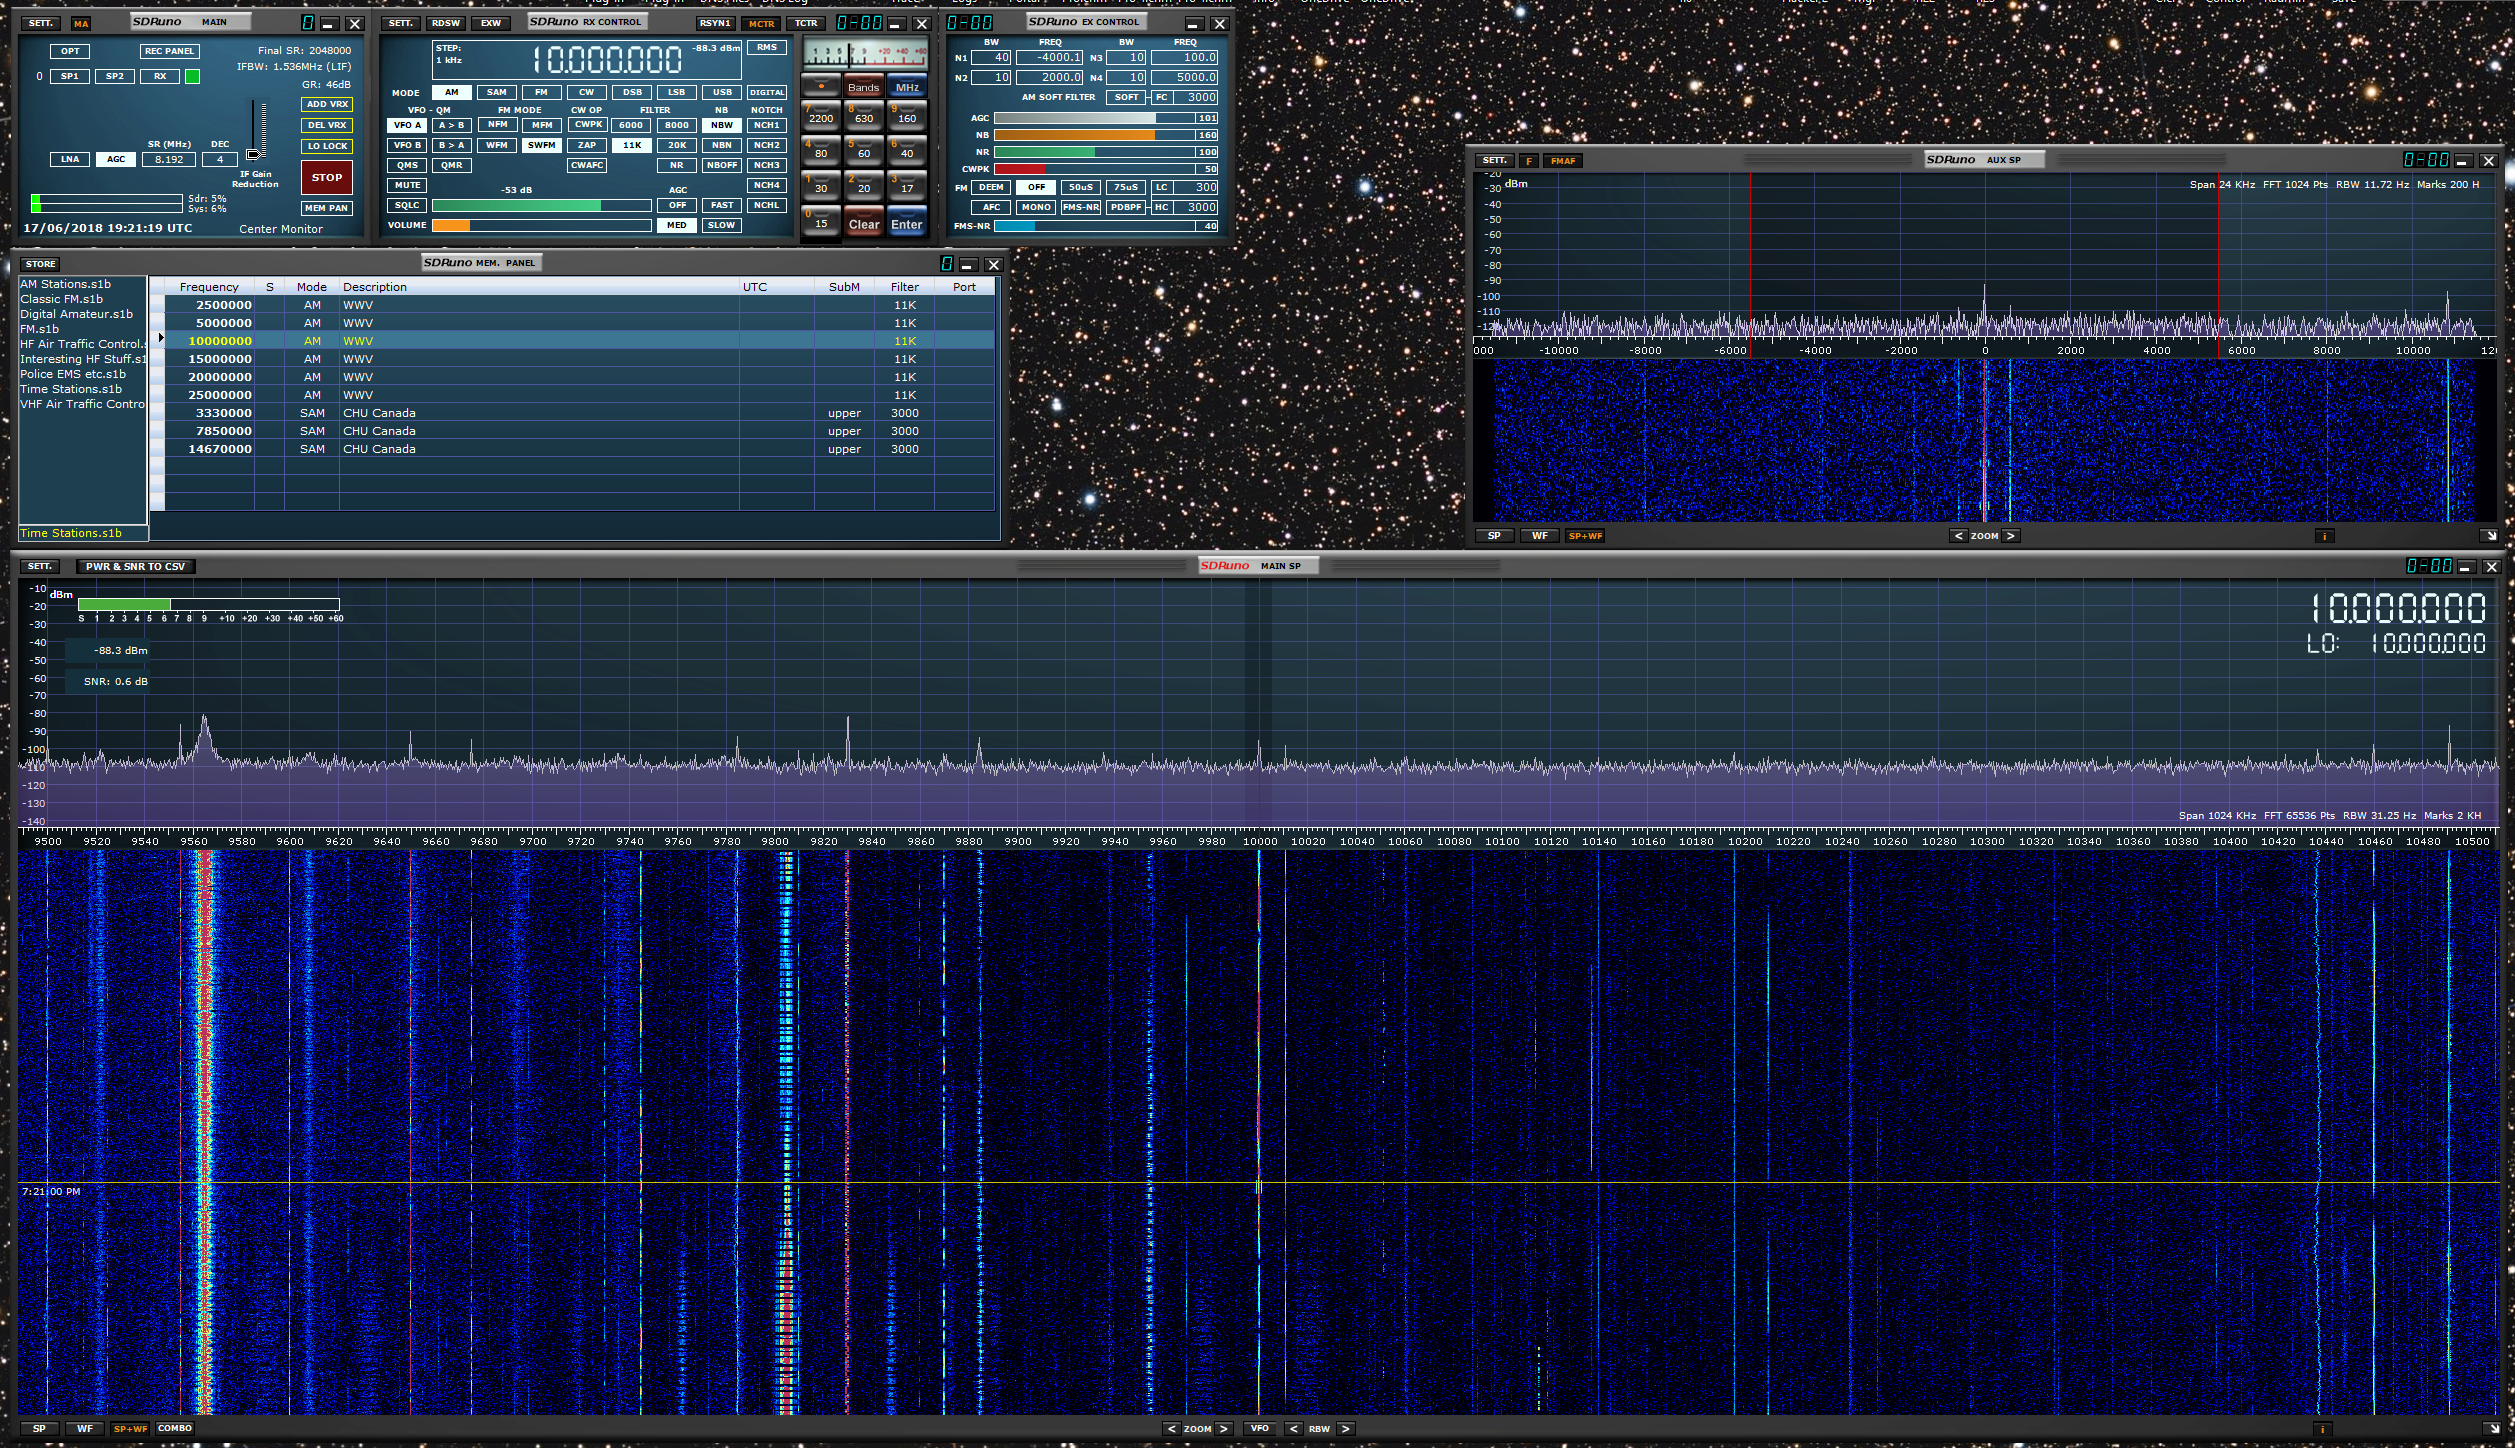
Task: Select the 60 band keypad key
Action: pos(864,152)
